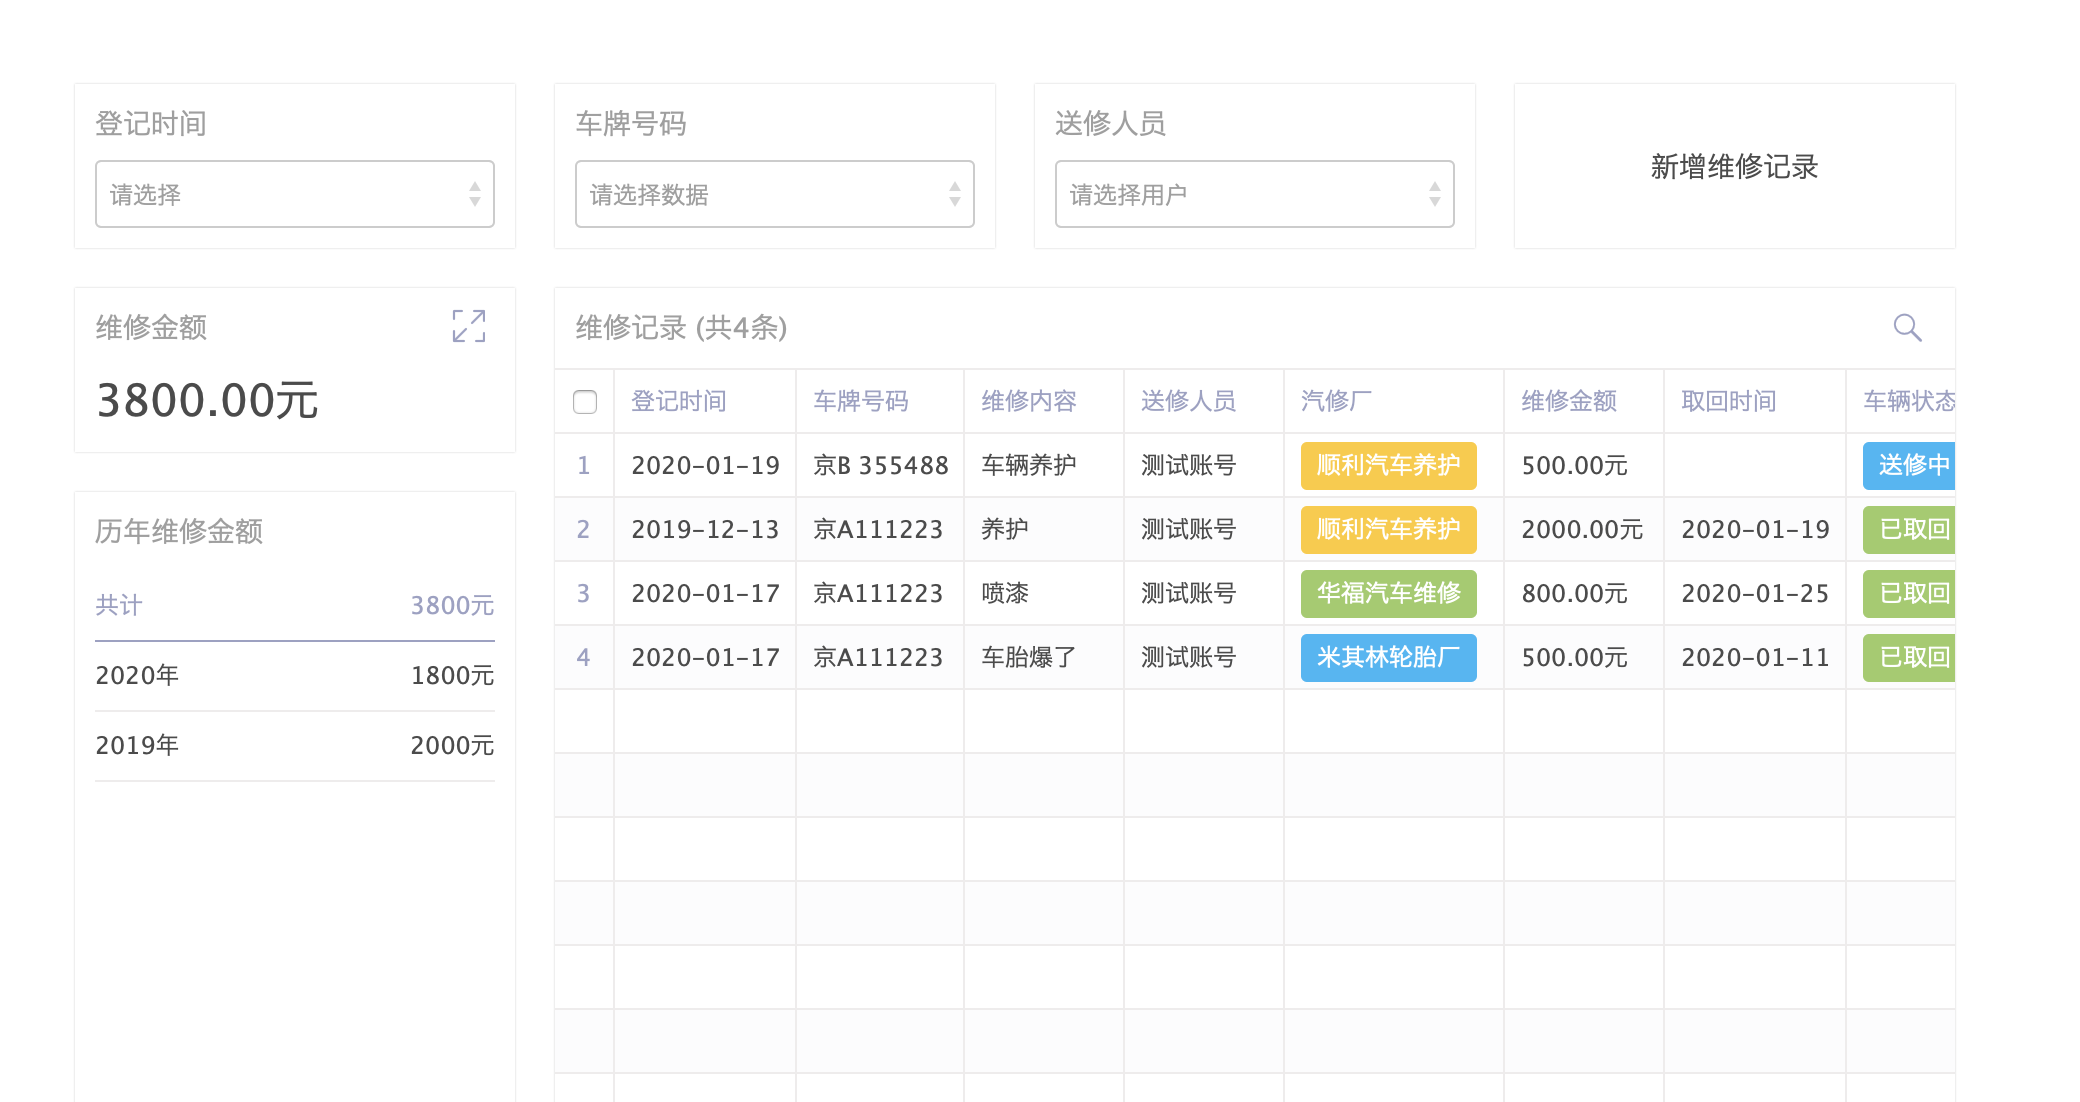This screenshot has width=2080, height=1102.
Task: Click 已取回 status in the 喷漆 row
Action: pyautogui.click(x=1909, y=593)
